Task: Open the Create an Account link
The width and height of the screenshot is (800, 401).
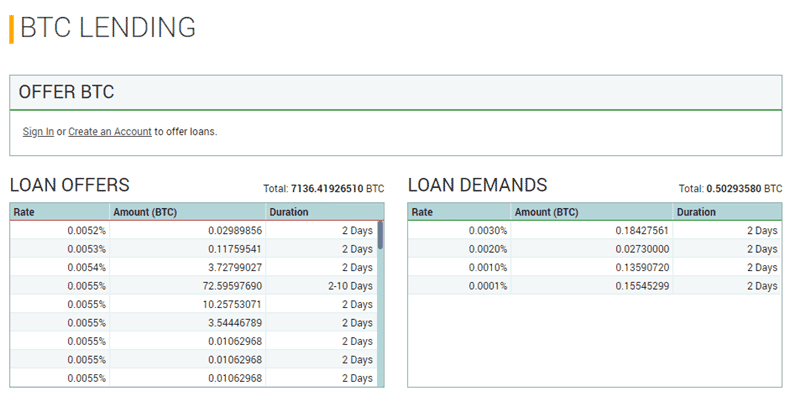Action: (x=110, y=132)
